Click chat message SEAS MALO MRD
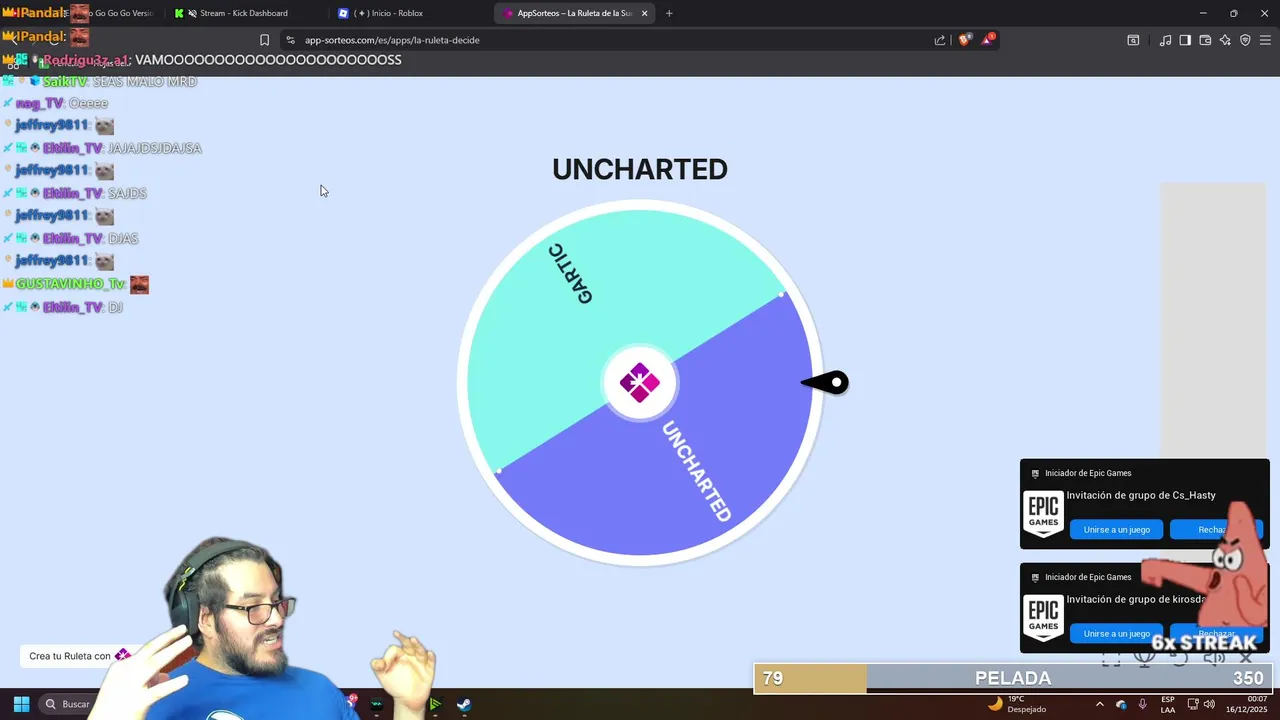Screen dimensions: 1280x720 [144, 81]
